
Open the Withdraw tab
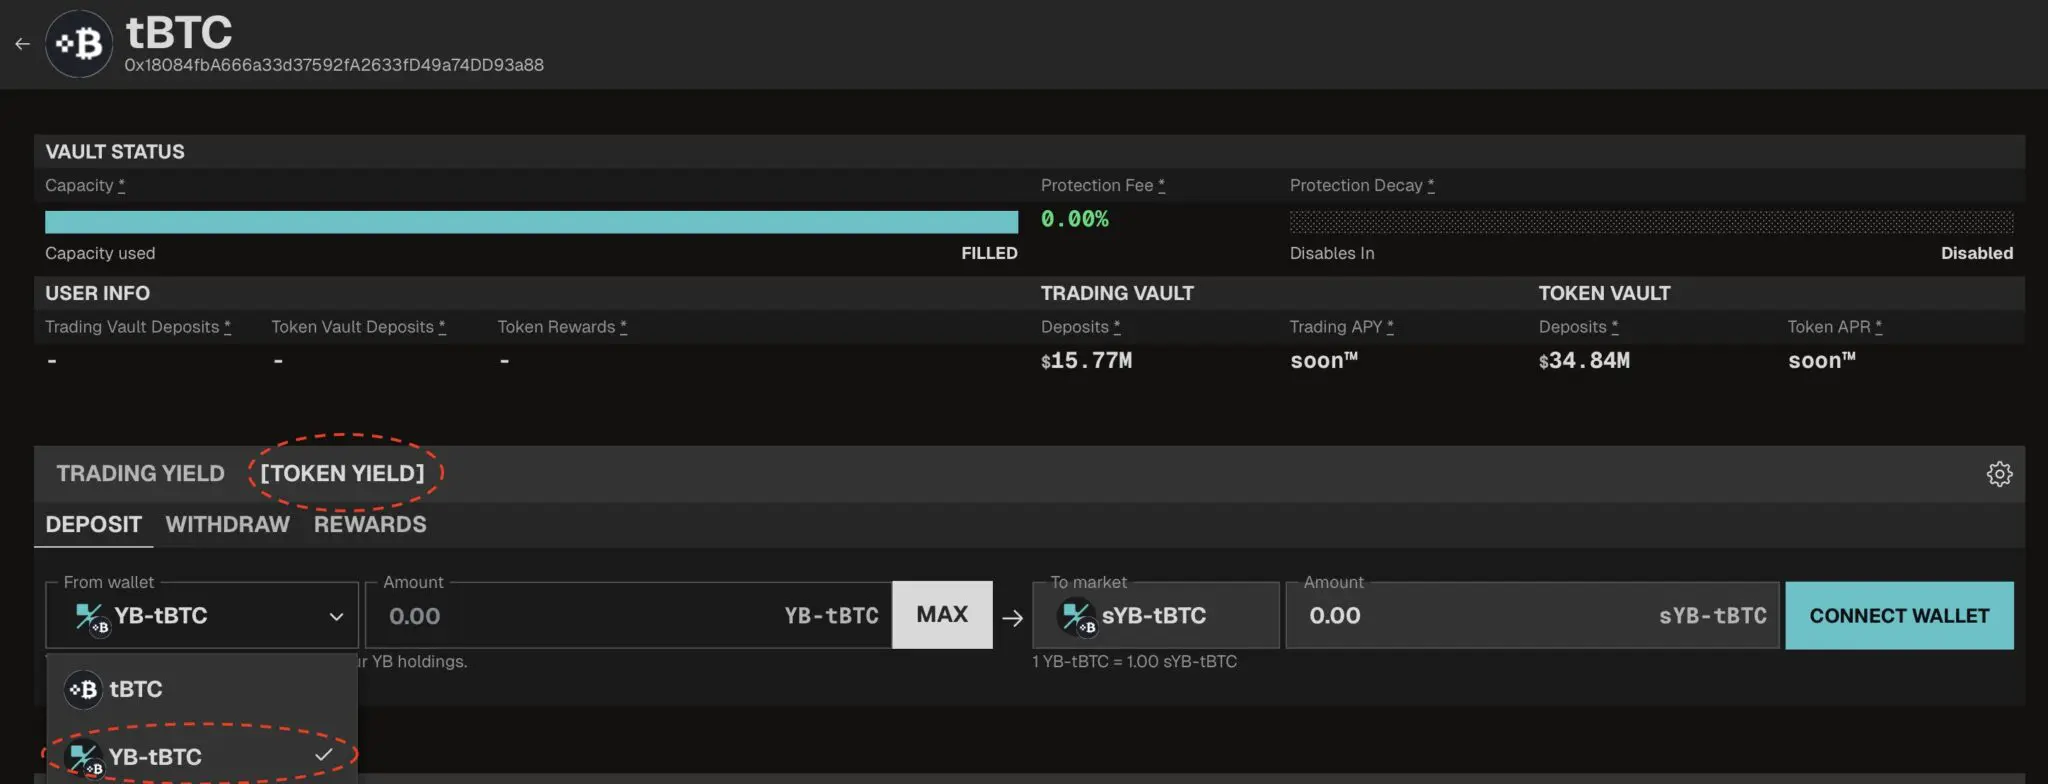(x=227, y=525)
